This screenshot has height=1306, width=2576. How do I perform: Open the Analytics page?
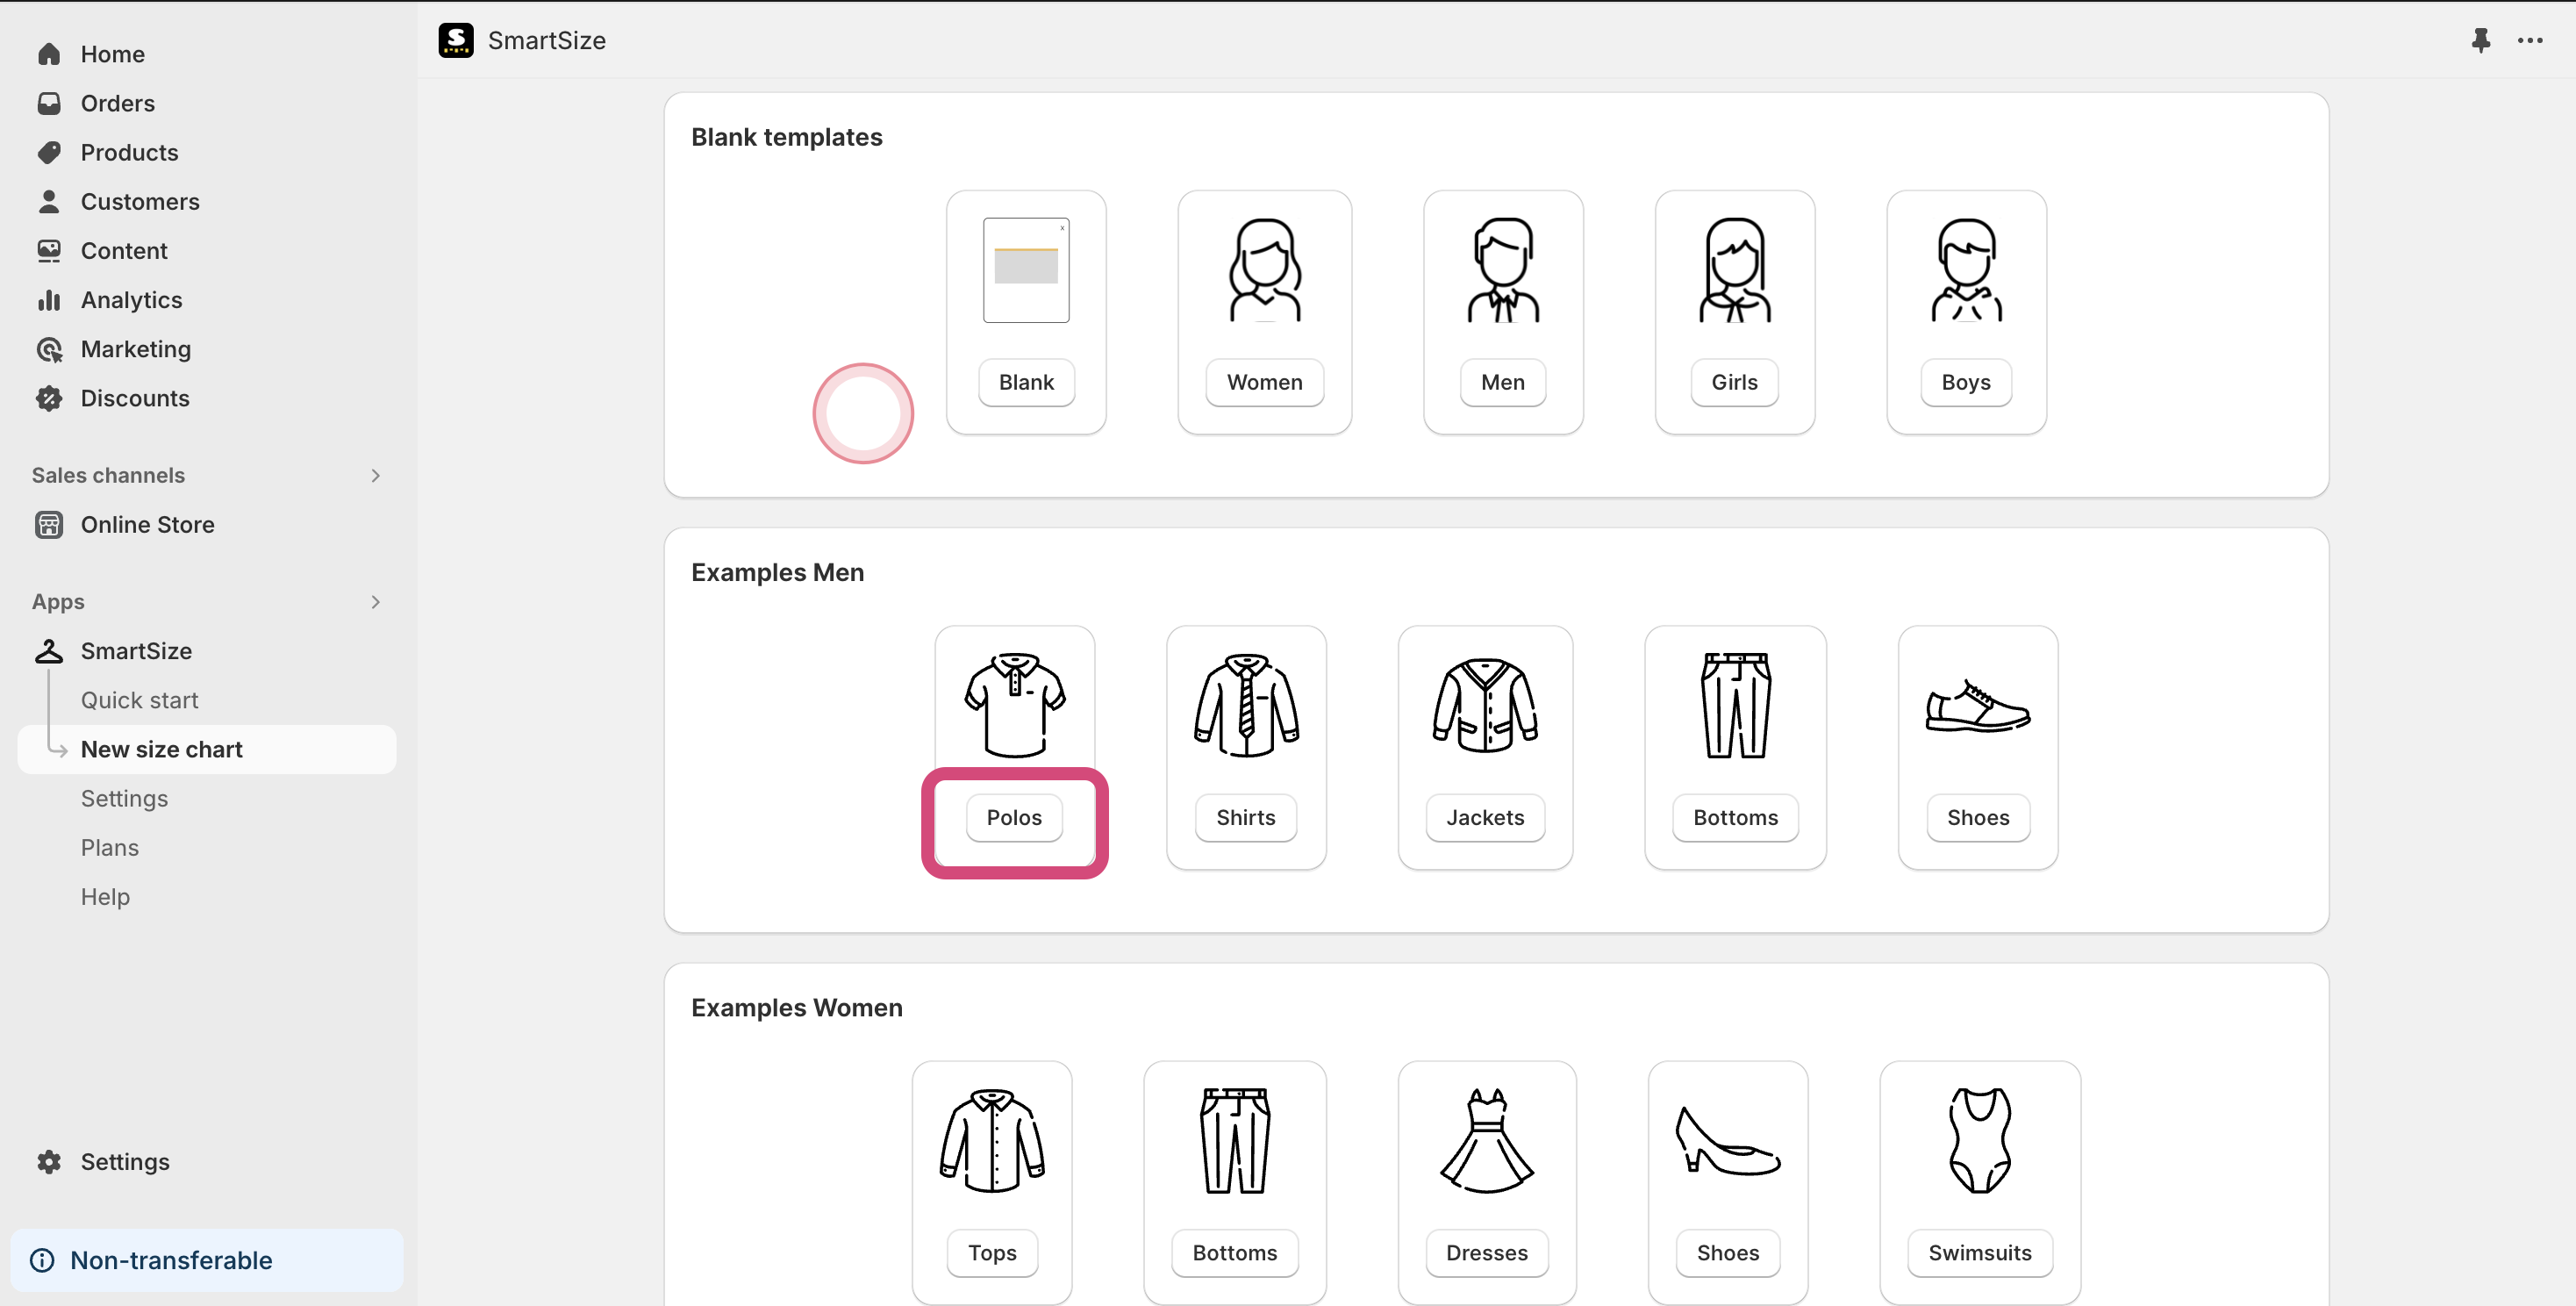pyautogui.click(x=131, y=300)
